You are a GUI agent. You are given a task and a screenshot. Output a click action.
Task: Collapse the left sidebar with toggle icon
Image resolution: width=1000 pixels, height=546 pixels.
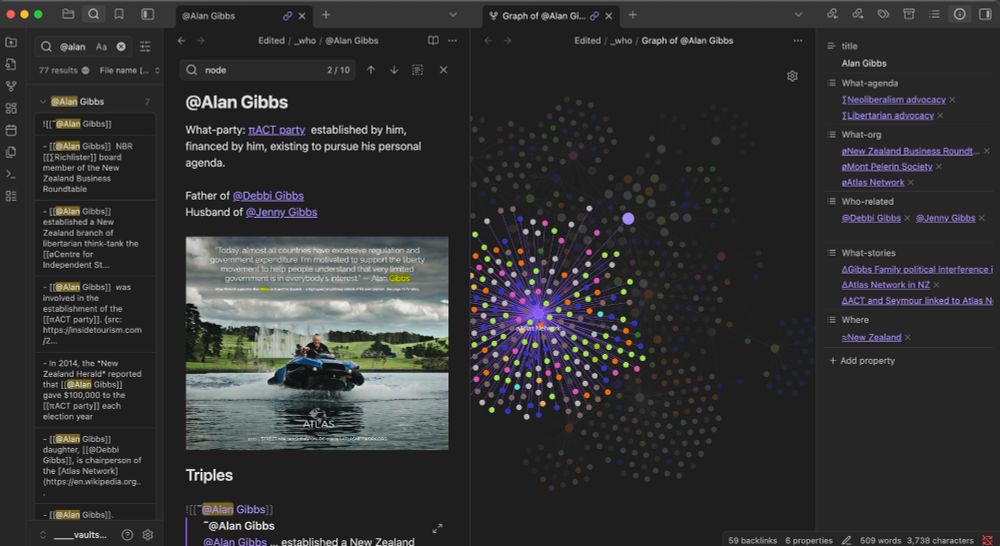(147, 14)
